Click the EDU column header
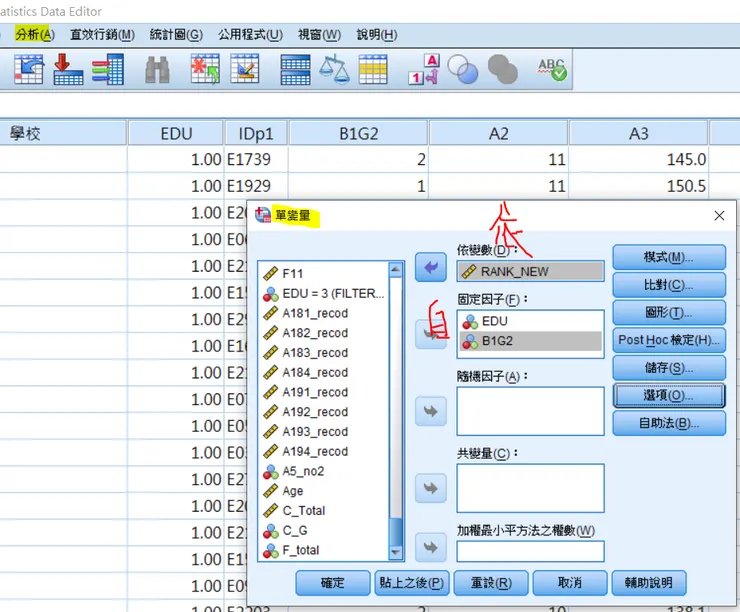The width and height of the screenshot is (740, 612). tap(176, 134)
